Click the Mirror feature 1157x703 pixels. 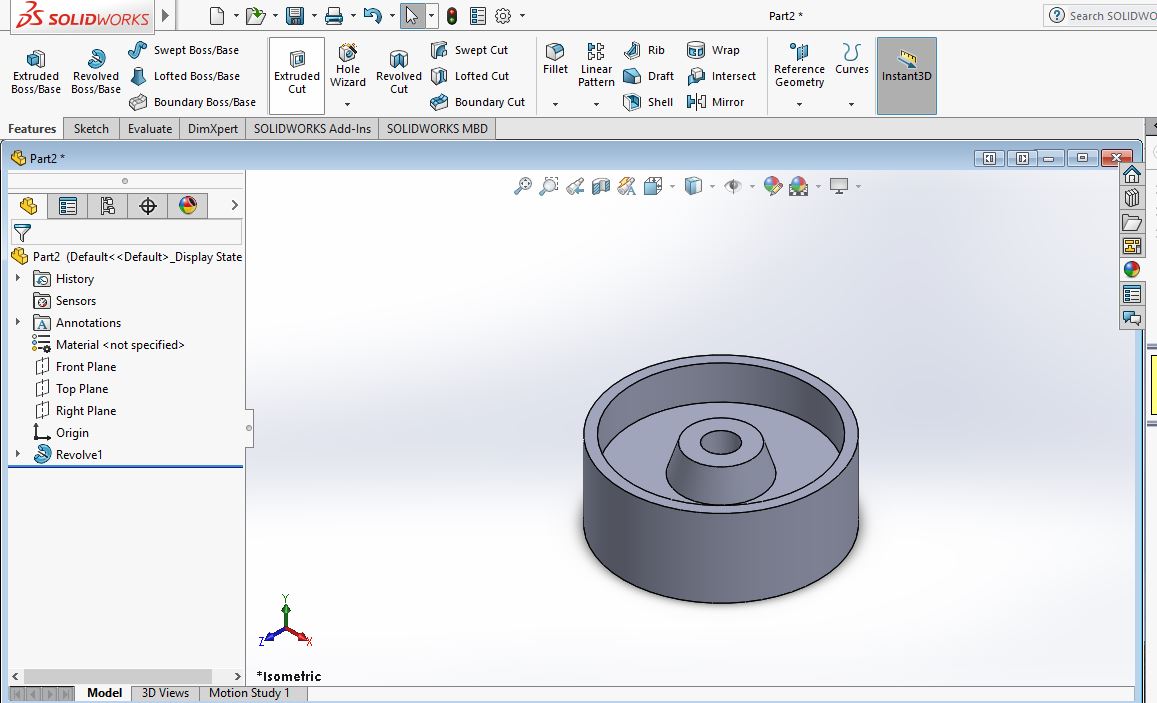(x=715, y=102)
